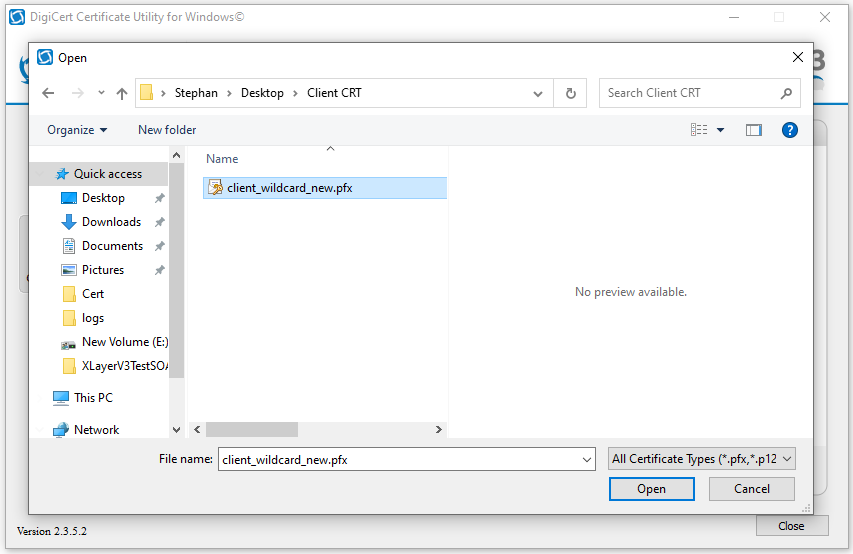
Task: Click DigiCert Utility title bar icon
Action: tap(17, 17)
